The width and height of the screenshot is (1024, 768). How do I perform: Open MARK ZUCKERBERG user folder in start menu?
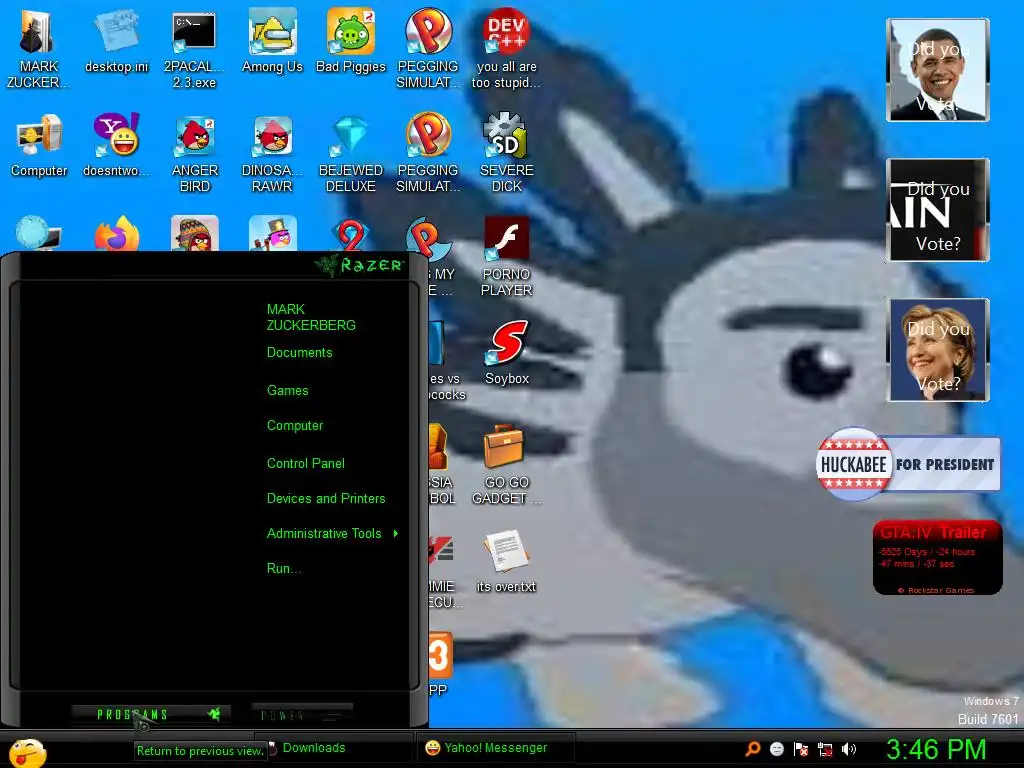311,317
